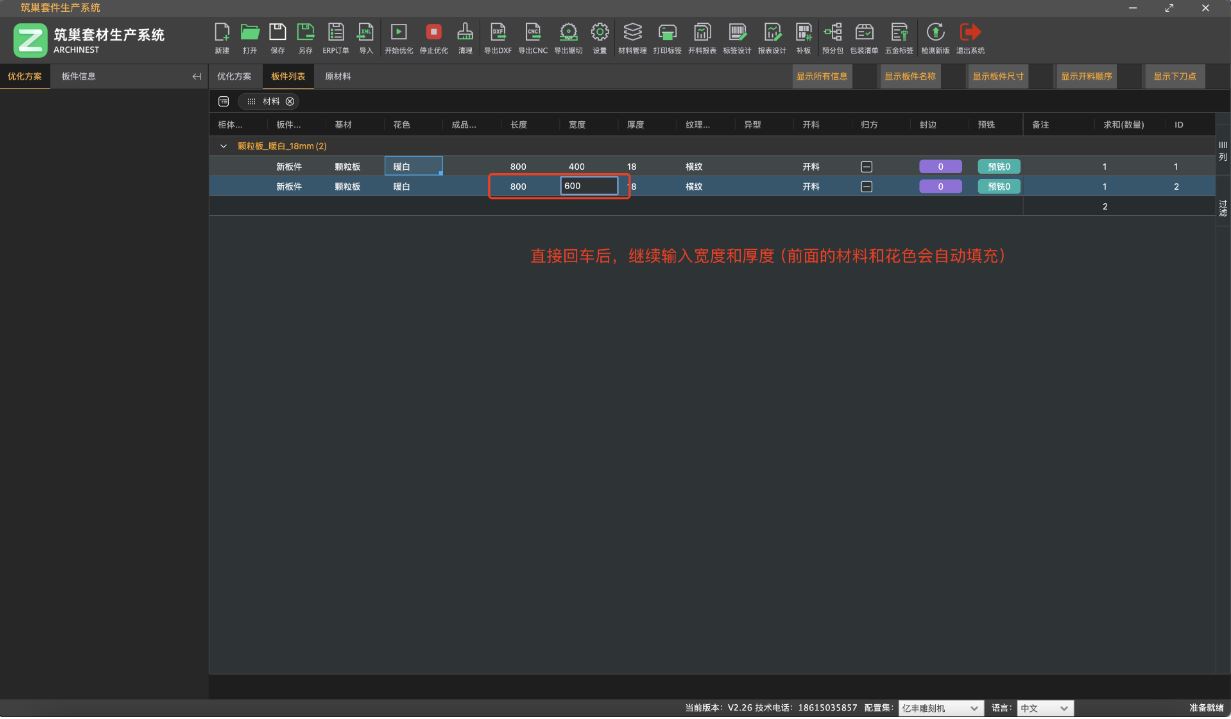Screen dimensions: 1231x719
Task: Click the 显示下刀点 button
Action: point(1174,76)
